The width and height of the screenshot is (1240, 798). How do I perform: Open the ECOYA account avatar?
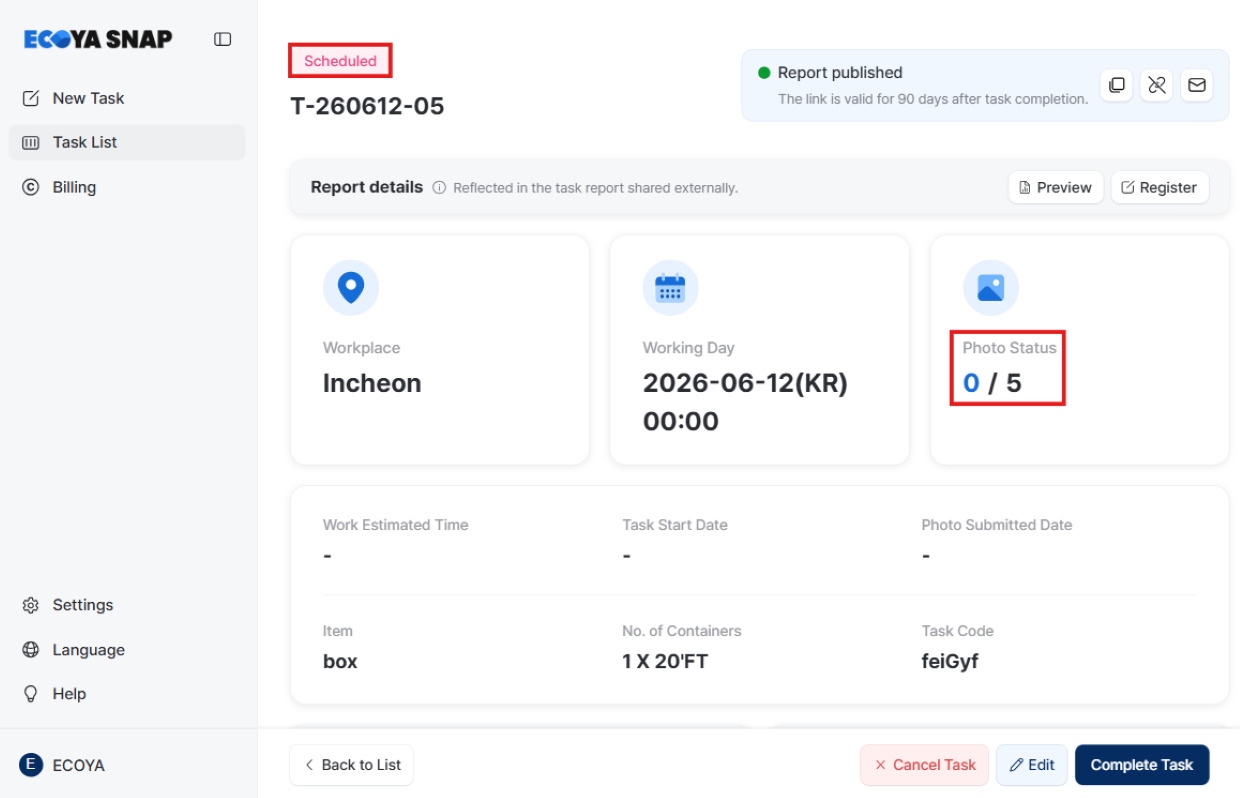click(x=31, y=765)
